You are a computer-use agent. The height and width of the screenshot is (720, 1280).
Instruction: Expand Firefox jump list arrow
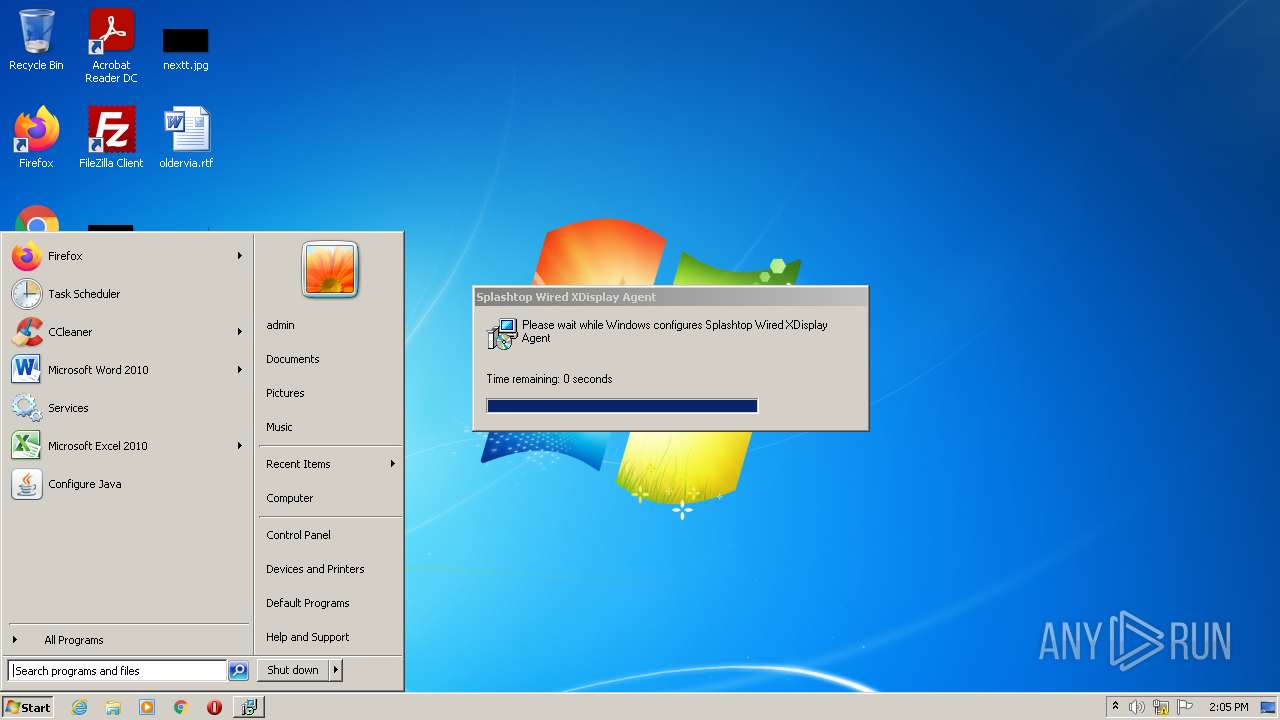coord(240,256)
